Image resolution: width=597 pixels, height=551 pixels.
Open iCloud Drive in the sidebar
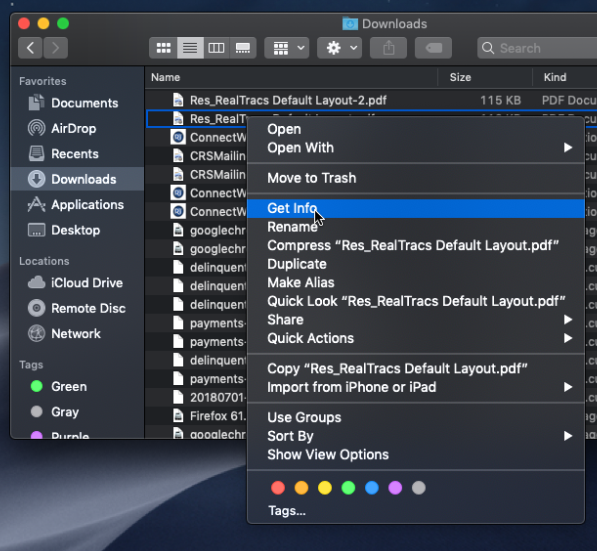click(x=77, y=283)
